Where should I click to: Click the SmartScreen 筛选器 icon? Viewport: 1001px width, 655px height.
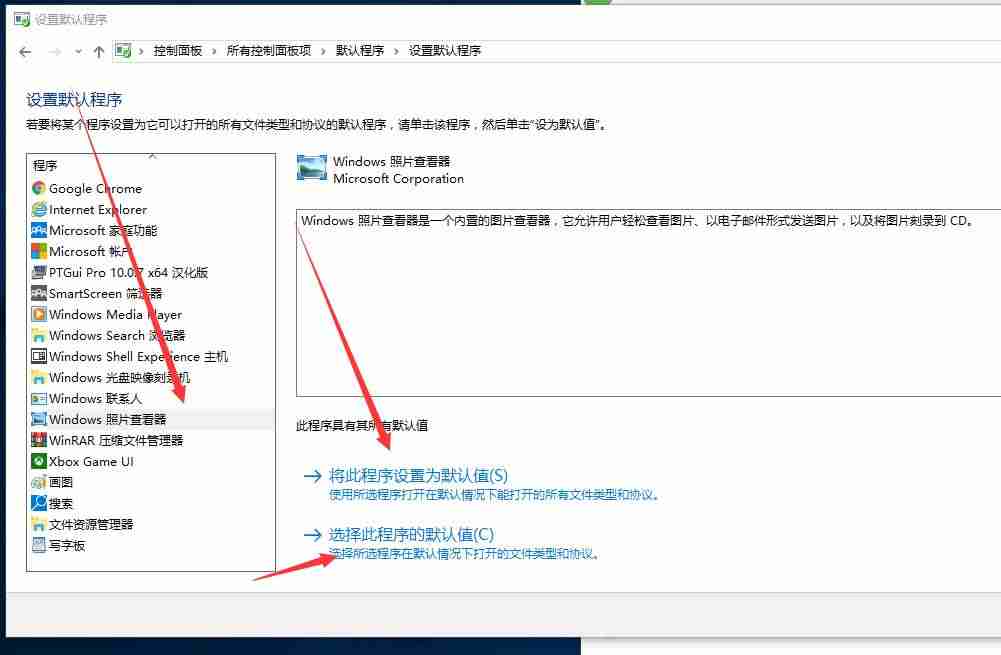39,294
